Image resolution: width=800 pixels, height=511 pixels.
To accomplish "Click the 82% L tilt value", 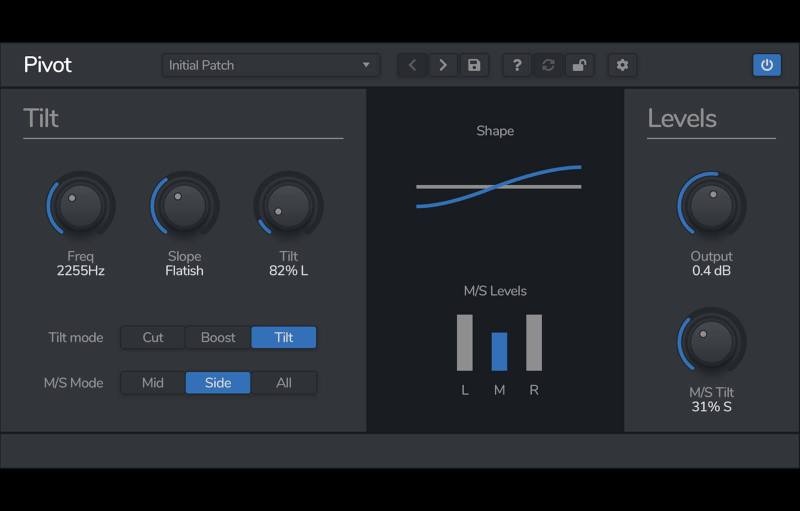I will 289,271.
